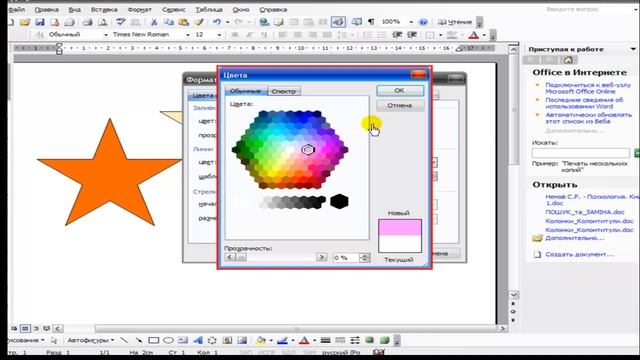Toggle the center alignment button
Viewport: 640px width, 360px height.
tap(298, 35)
